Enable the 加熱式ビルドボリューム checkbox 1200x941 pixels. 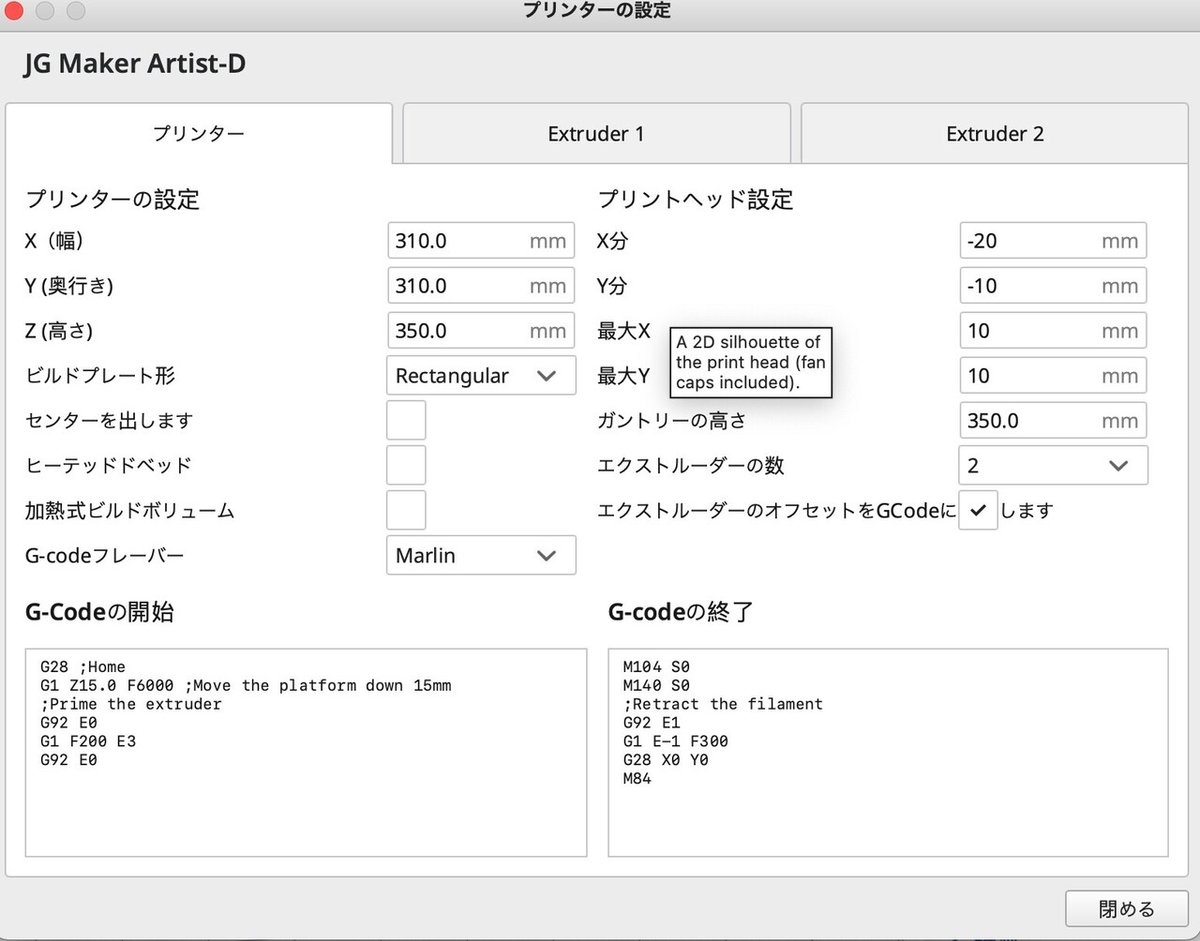[406, 510]
